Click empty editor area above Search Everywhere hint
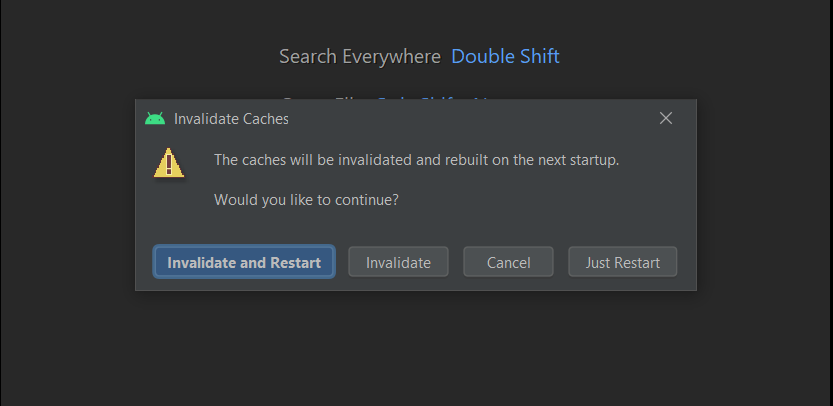 point(416,21)
